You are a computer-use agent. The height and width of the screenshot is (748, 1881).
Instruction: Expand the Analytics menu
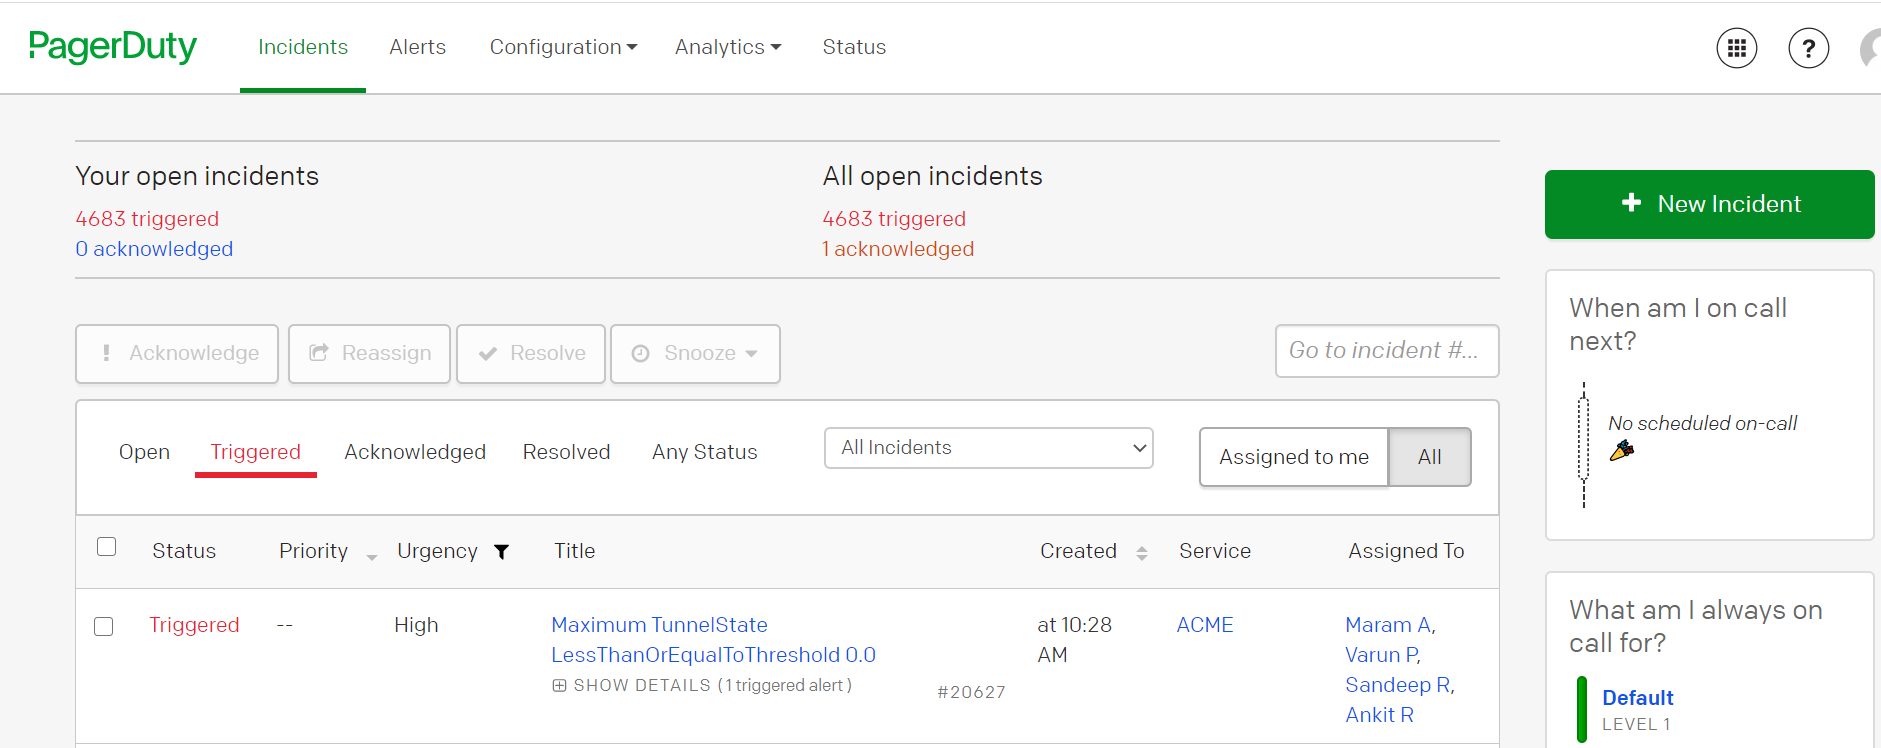tap(727, 47)
